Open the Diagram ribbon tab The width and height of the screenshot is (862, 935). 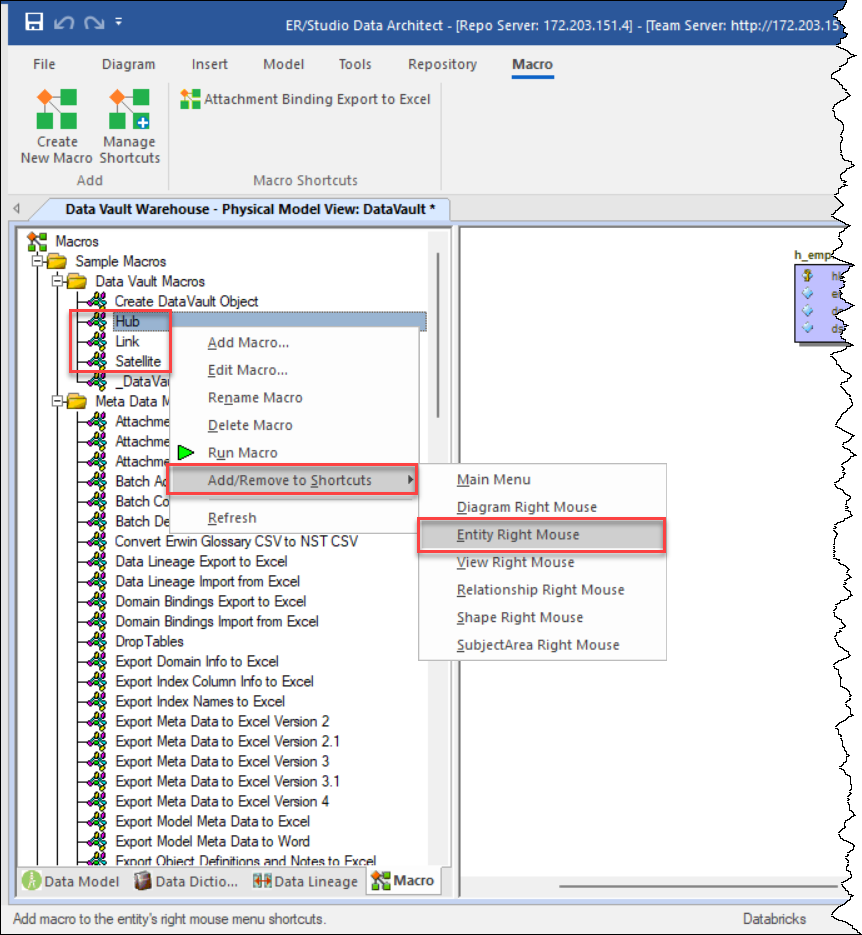pos(128,64)
